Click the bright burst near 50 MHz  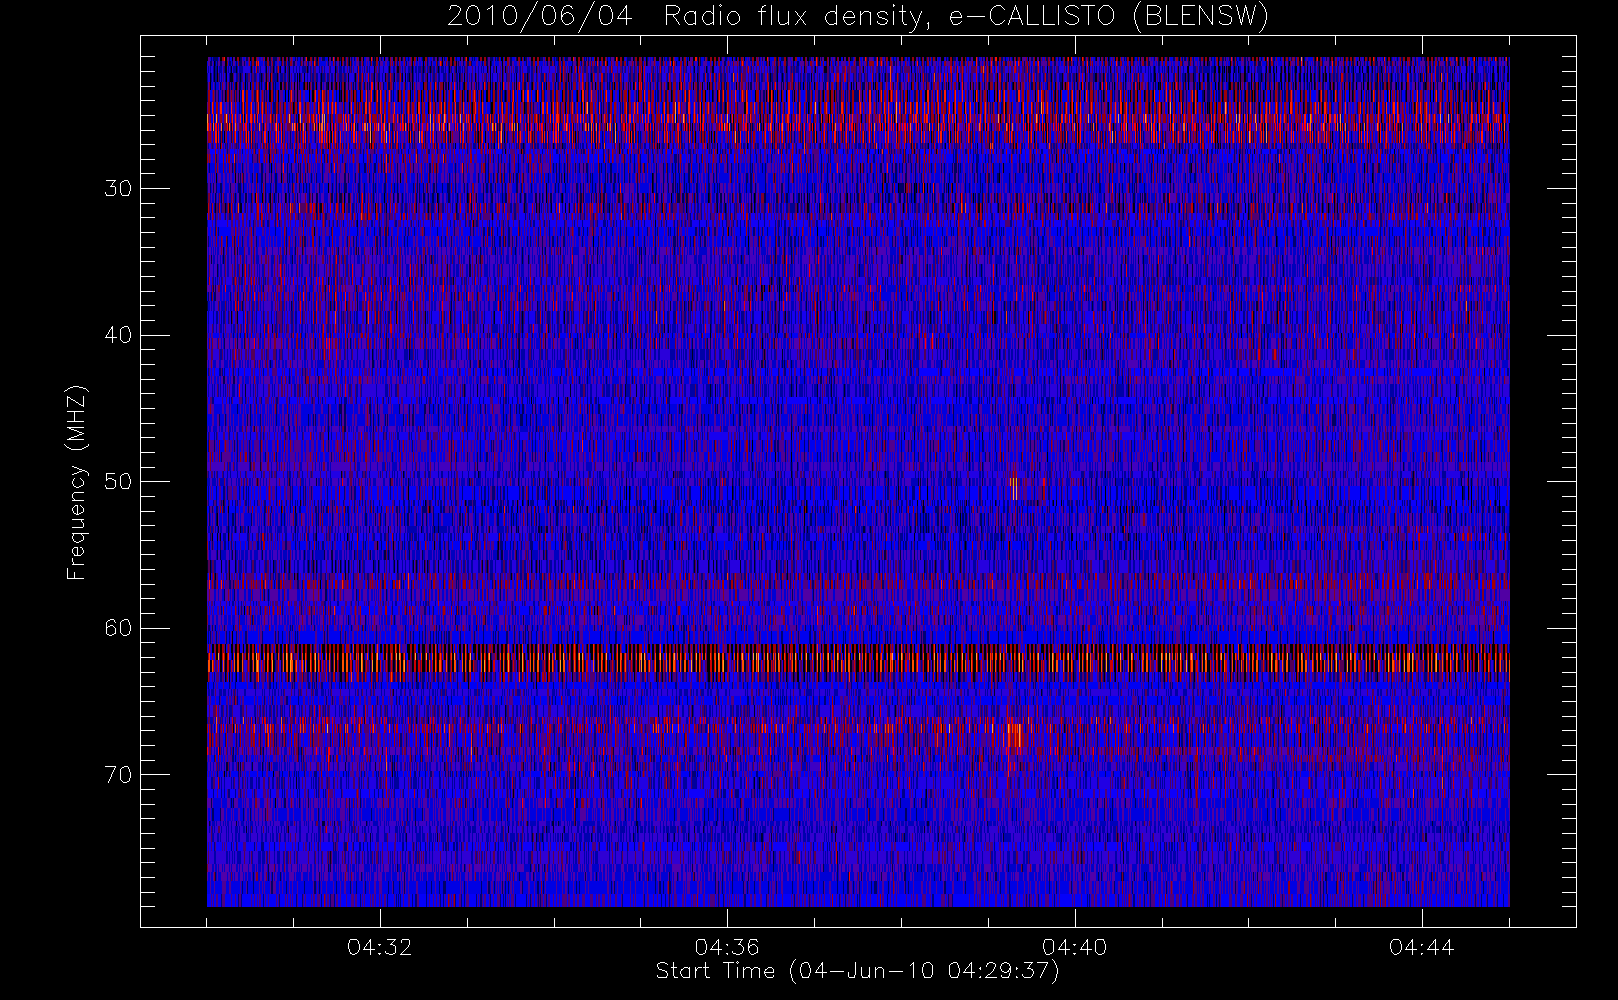pos(1014,487)
